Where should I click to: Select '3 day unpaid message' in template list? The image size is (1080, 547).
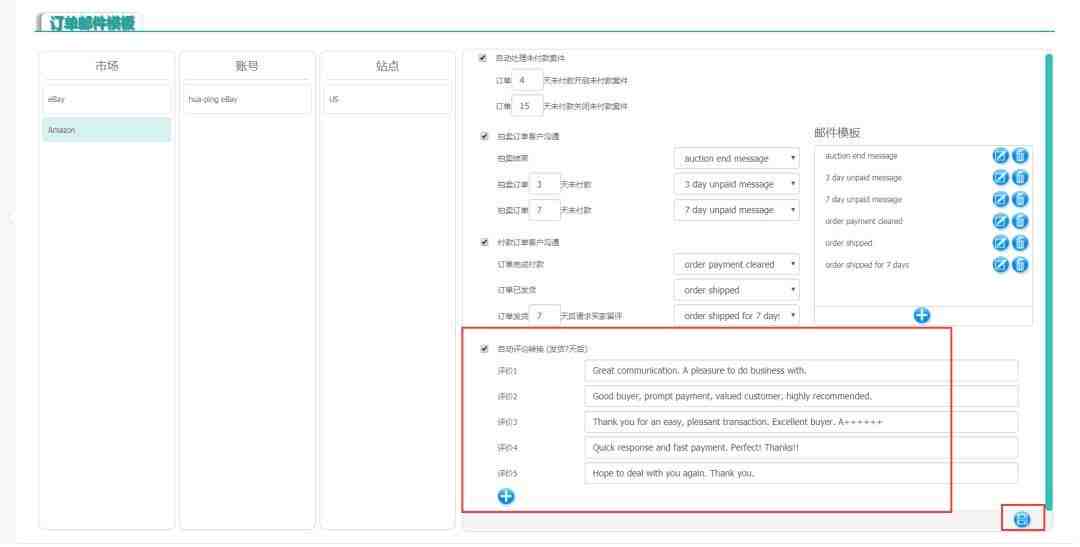pos(863,178)
